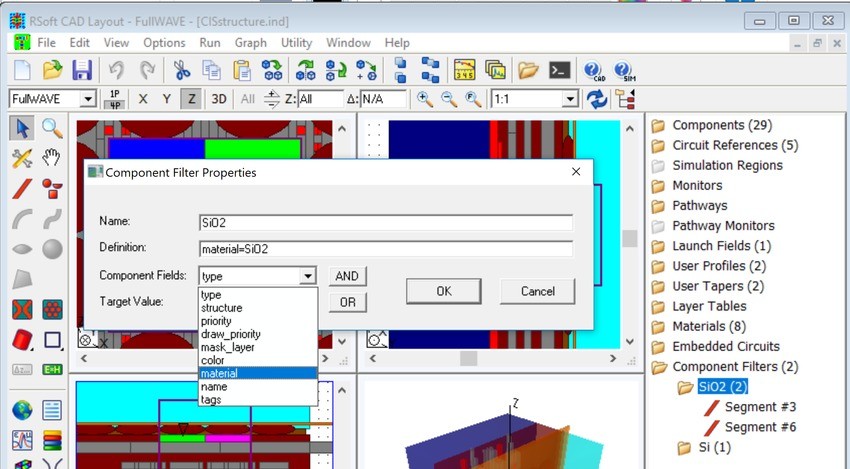Paste from clipboard

click(242, 70)
